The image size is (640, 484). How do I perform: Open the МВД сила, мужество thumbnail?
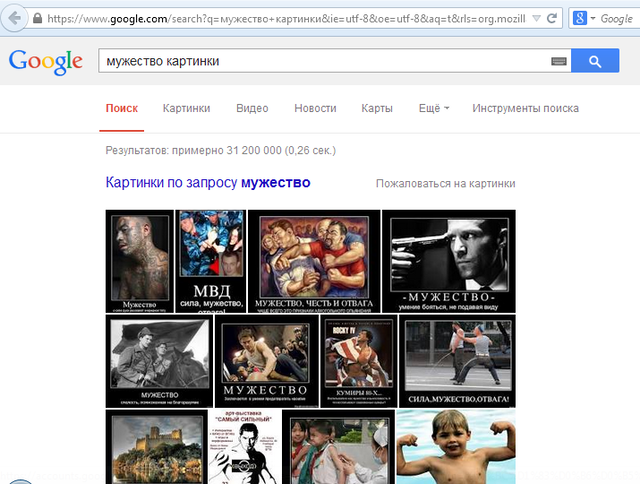coord(211,261)
